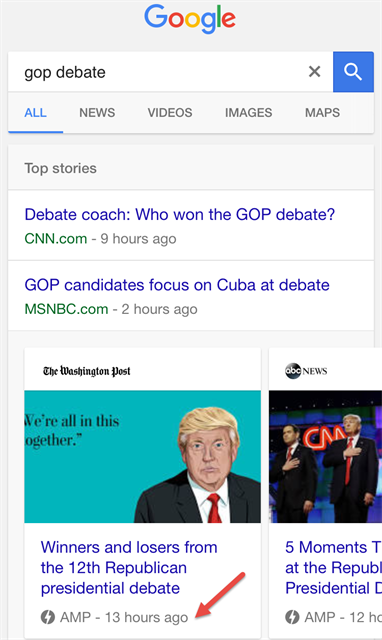Open 'Debate coach: Who won the GOP debate?'
Screen dimensions: 382x640
click(180, 214)
